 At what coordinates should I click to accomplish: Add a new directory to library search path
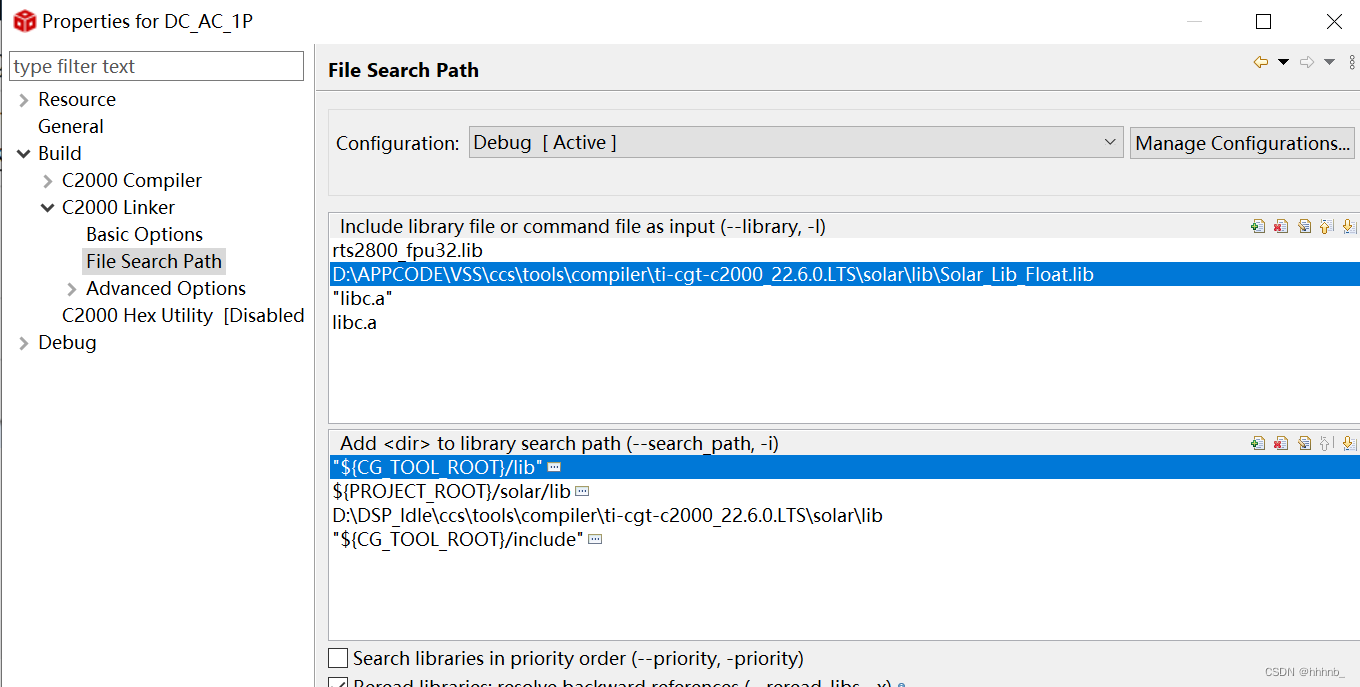click(x=1258, y=443)
